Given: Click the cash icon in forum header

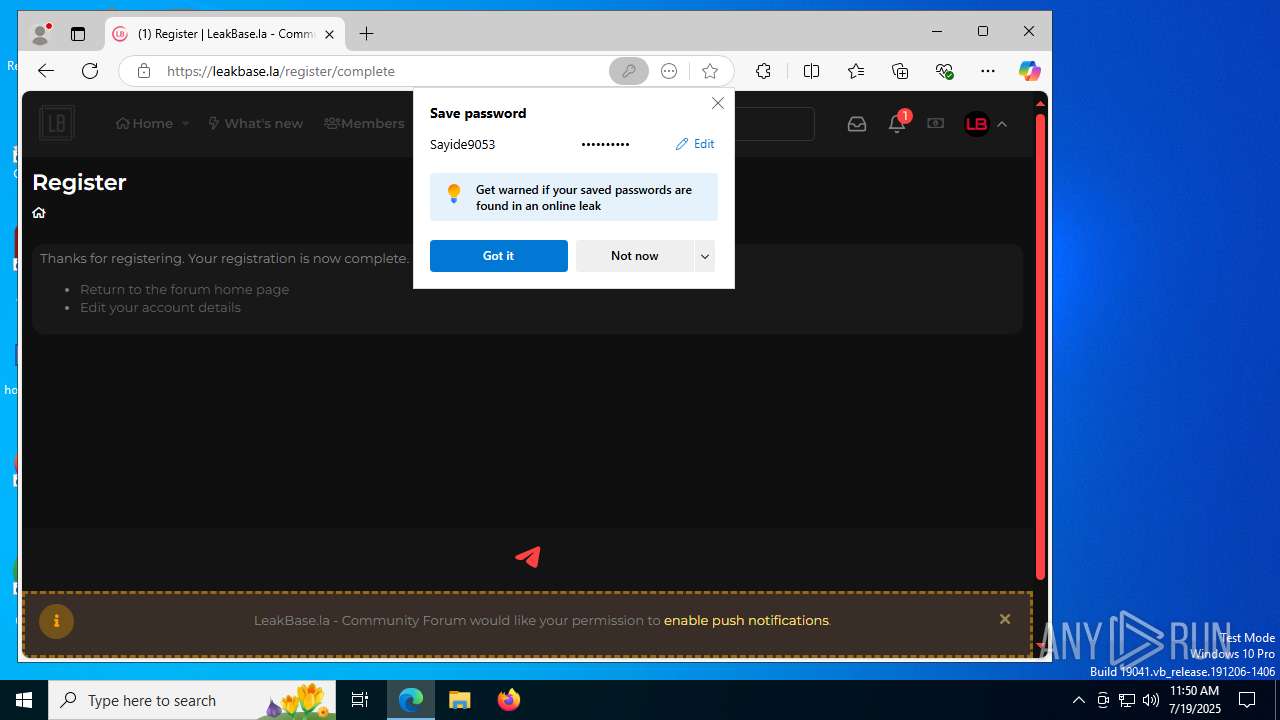Looking at the screenshot, I should click(x=936, y=124).
